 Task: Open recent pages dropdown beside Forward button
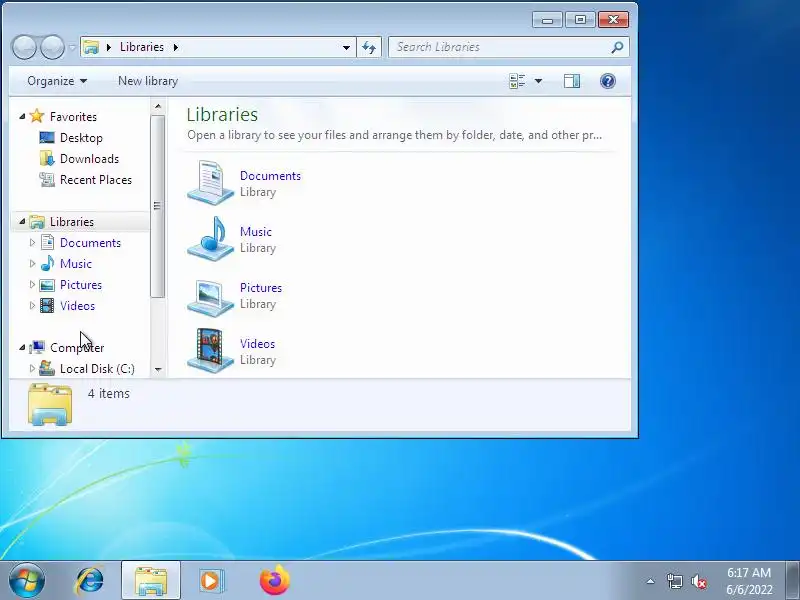pos(72,47)
